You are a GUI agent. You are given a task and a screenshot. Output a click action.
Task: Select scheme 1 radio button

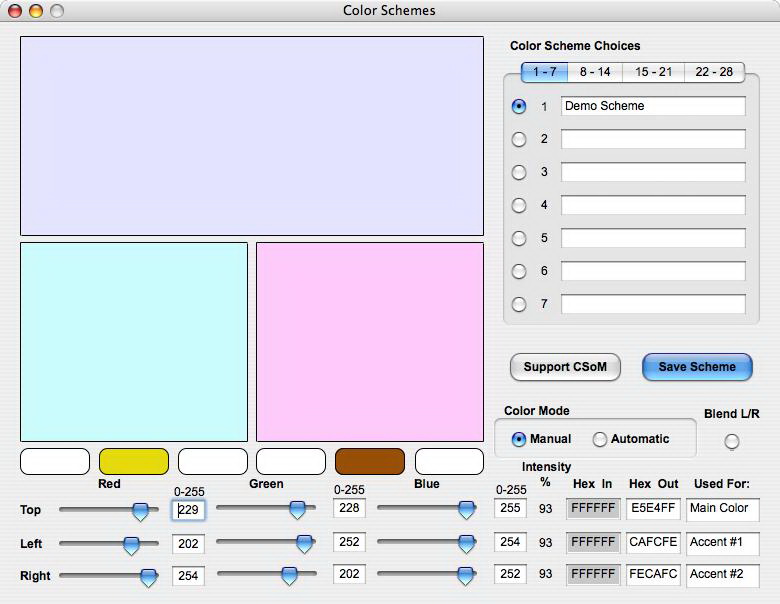click(x=519, y=106)
